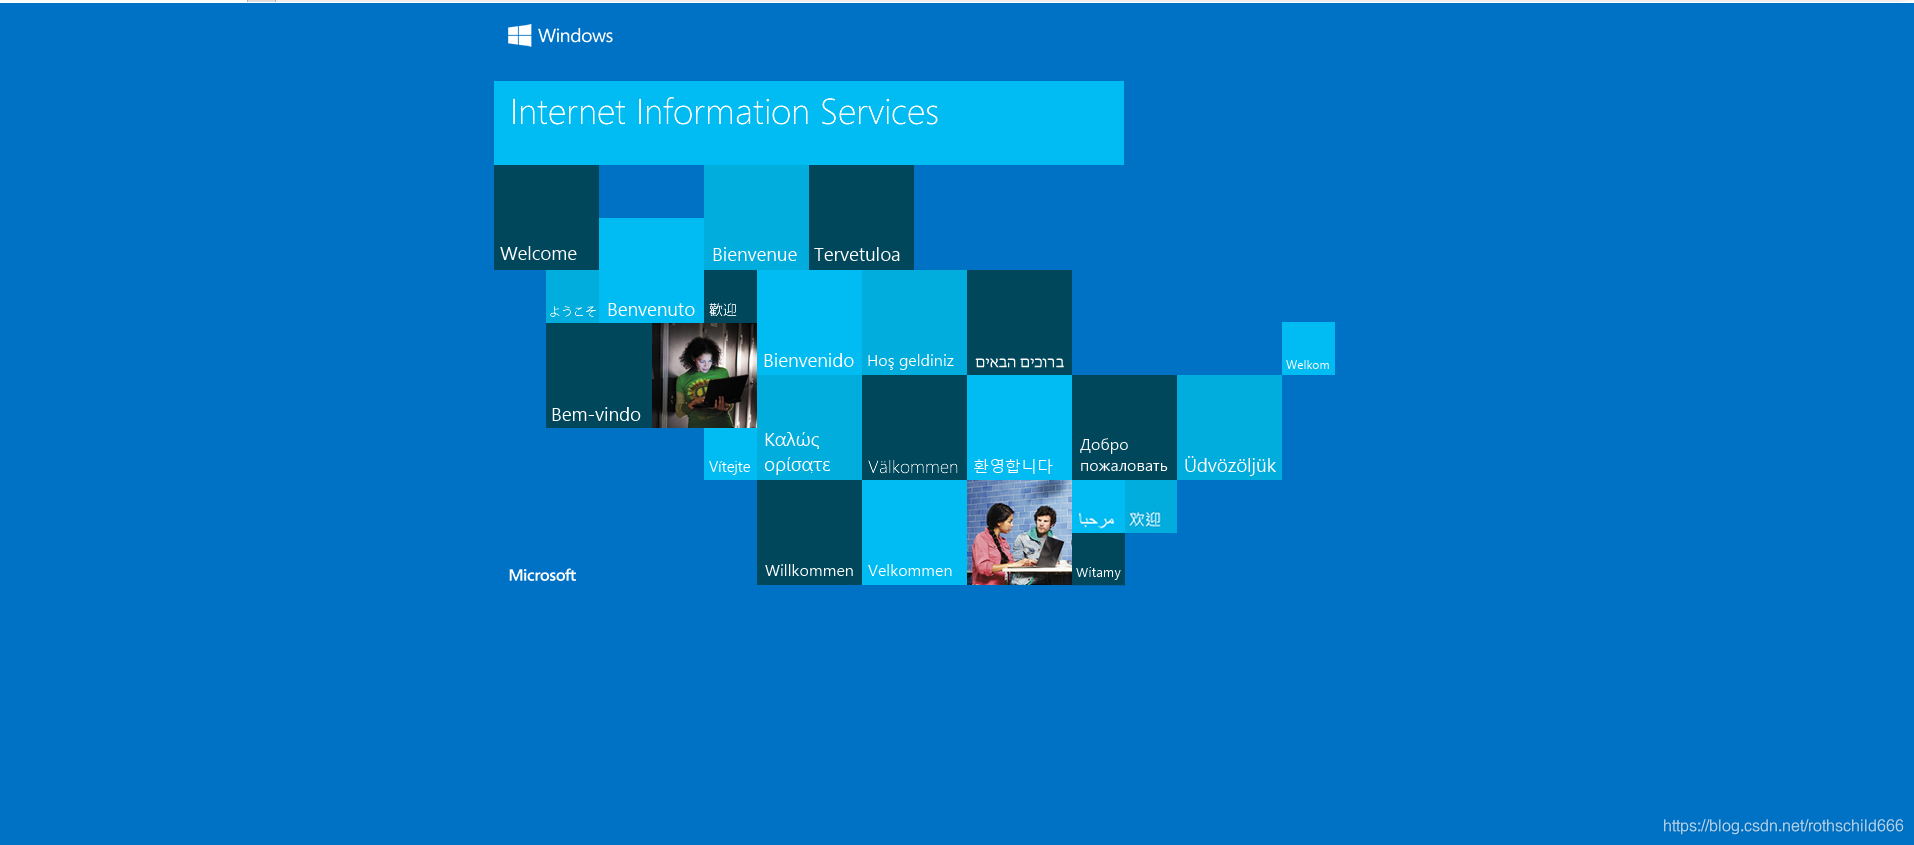Click the 歡迎 traditional Chinese tile
Image resolution: width=1914 pixels, height=845 pixels.
click(x=730, y=297)
